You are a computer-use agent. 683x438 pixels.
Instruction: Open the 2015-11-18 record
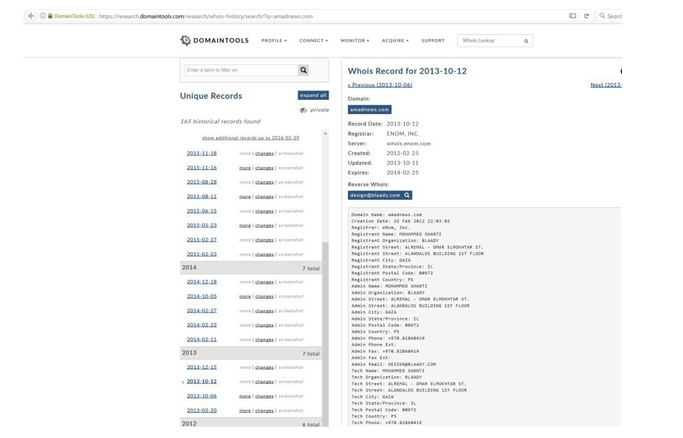(x=202, y=153)
